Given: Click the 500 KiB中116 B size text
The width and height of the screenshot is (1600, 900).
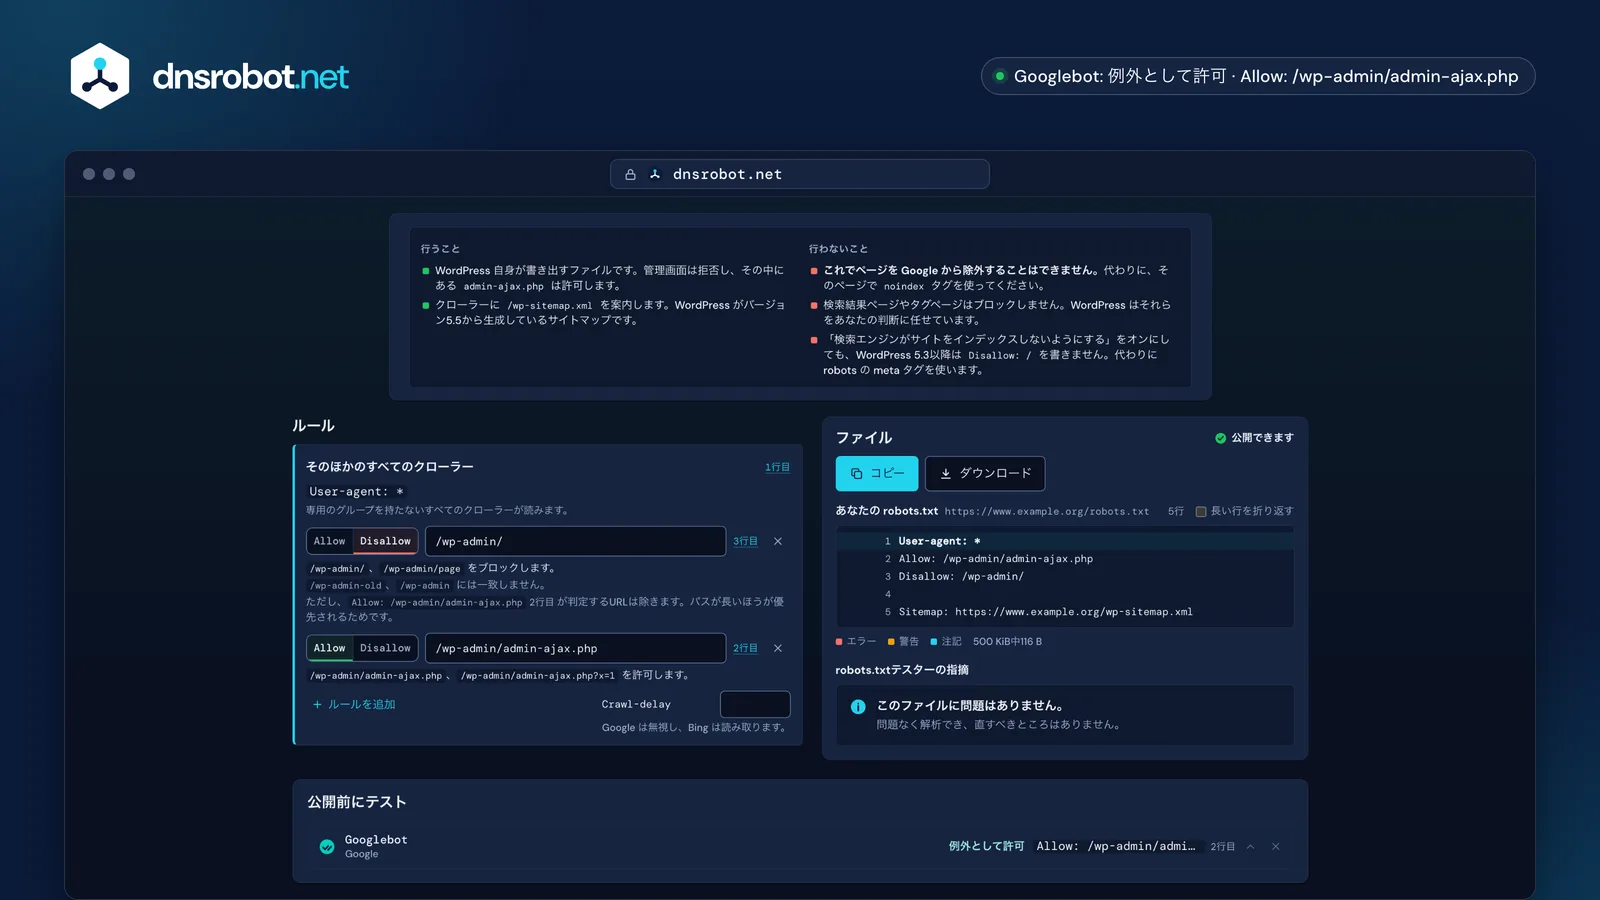Looking at the screenshot, I should [1007, 642].
